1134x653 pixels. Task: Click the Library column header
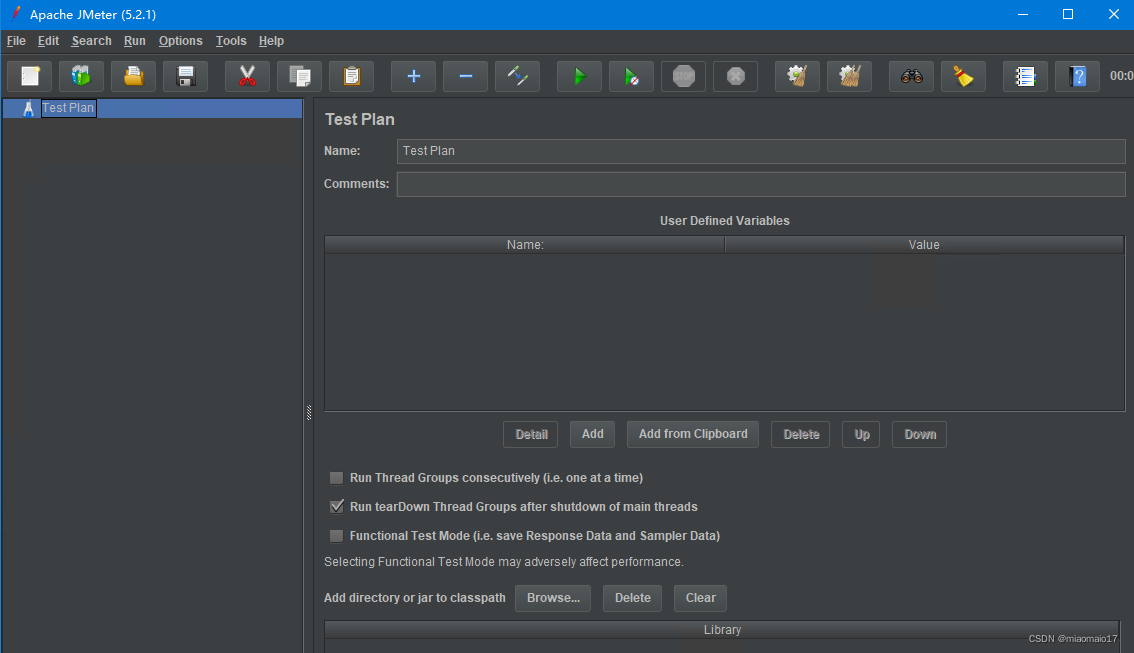(x=722, y=630)
